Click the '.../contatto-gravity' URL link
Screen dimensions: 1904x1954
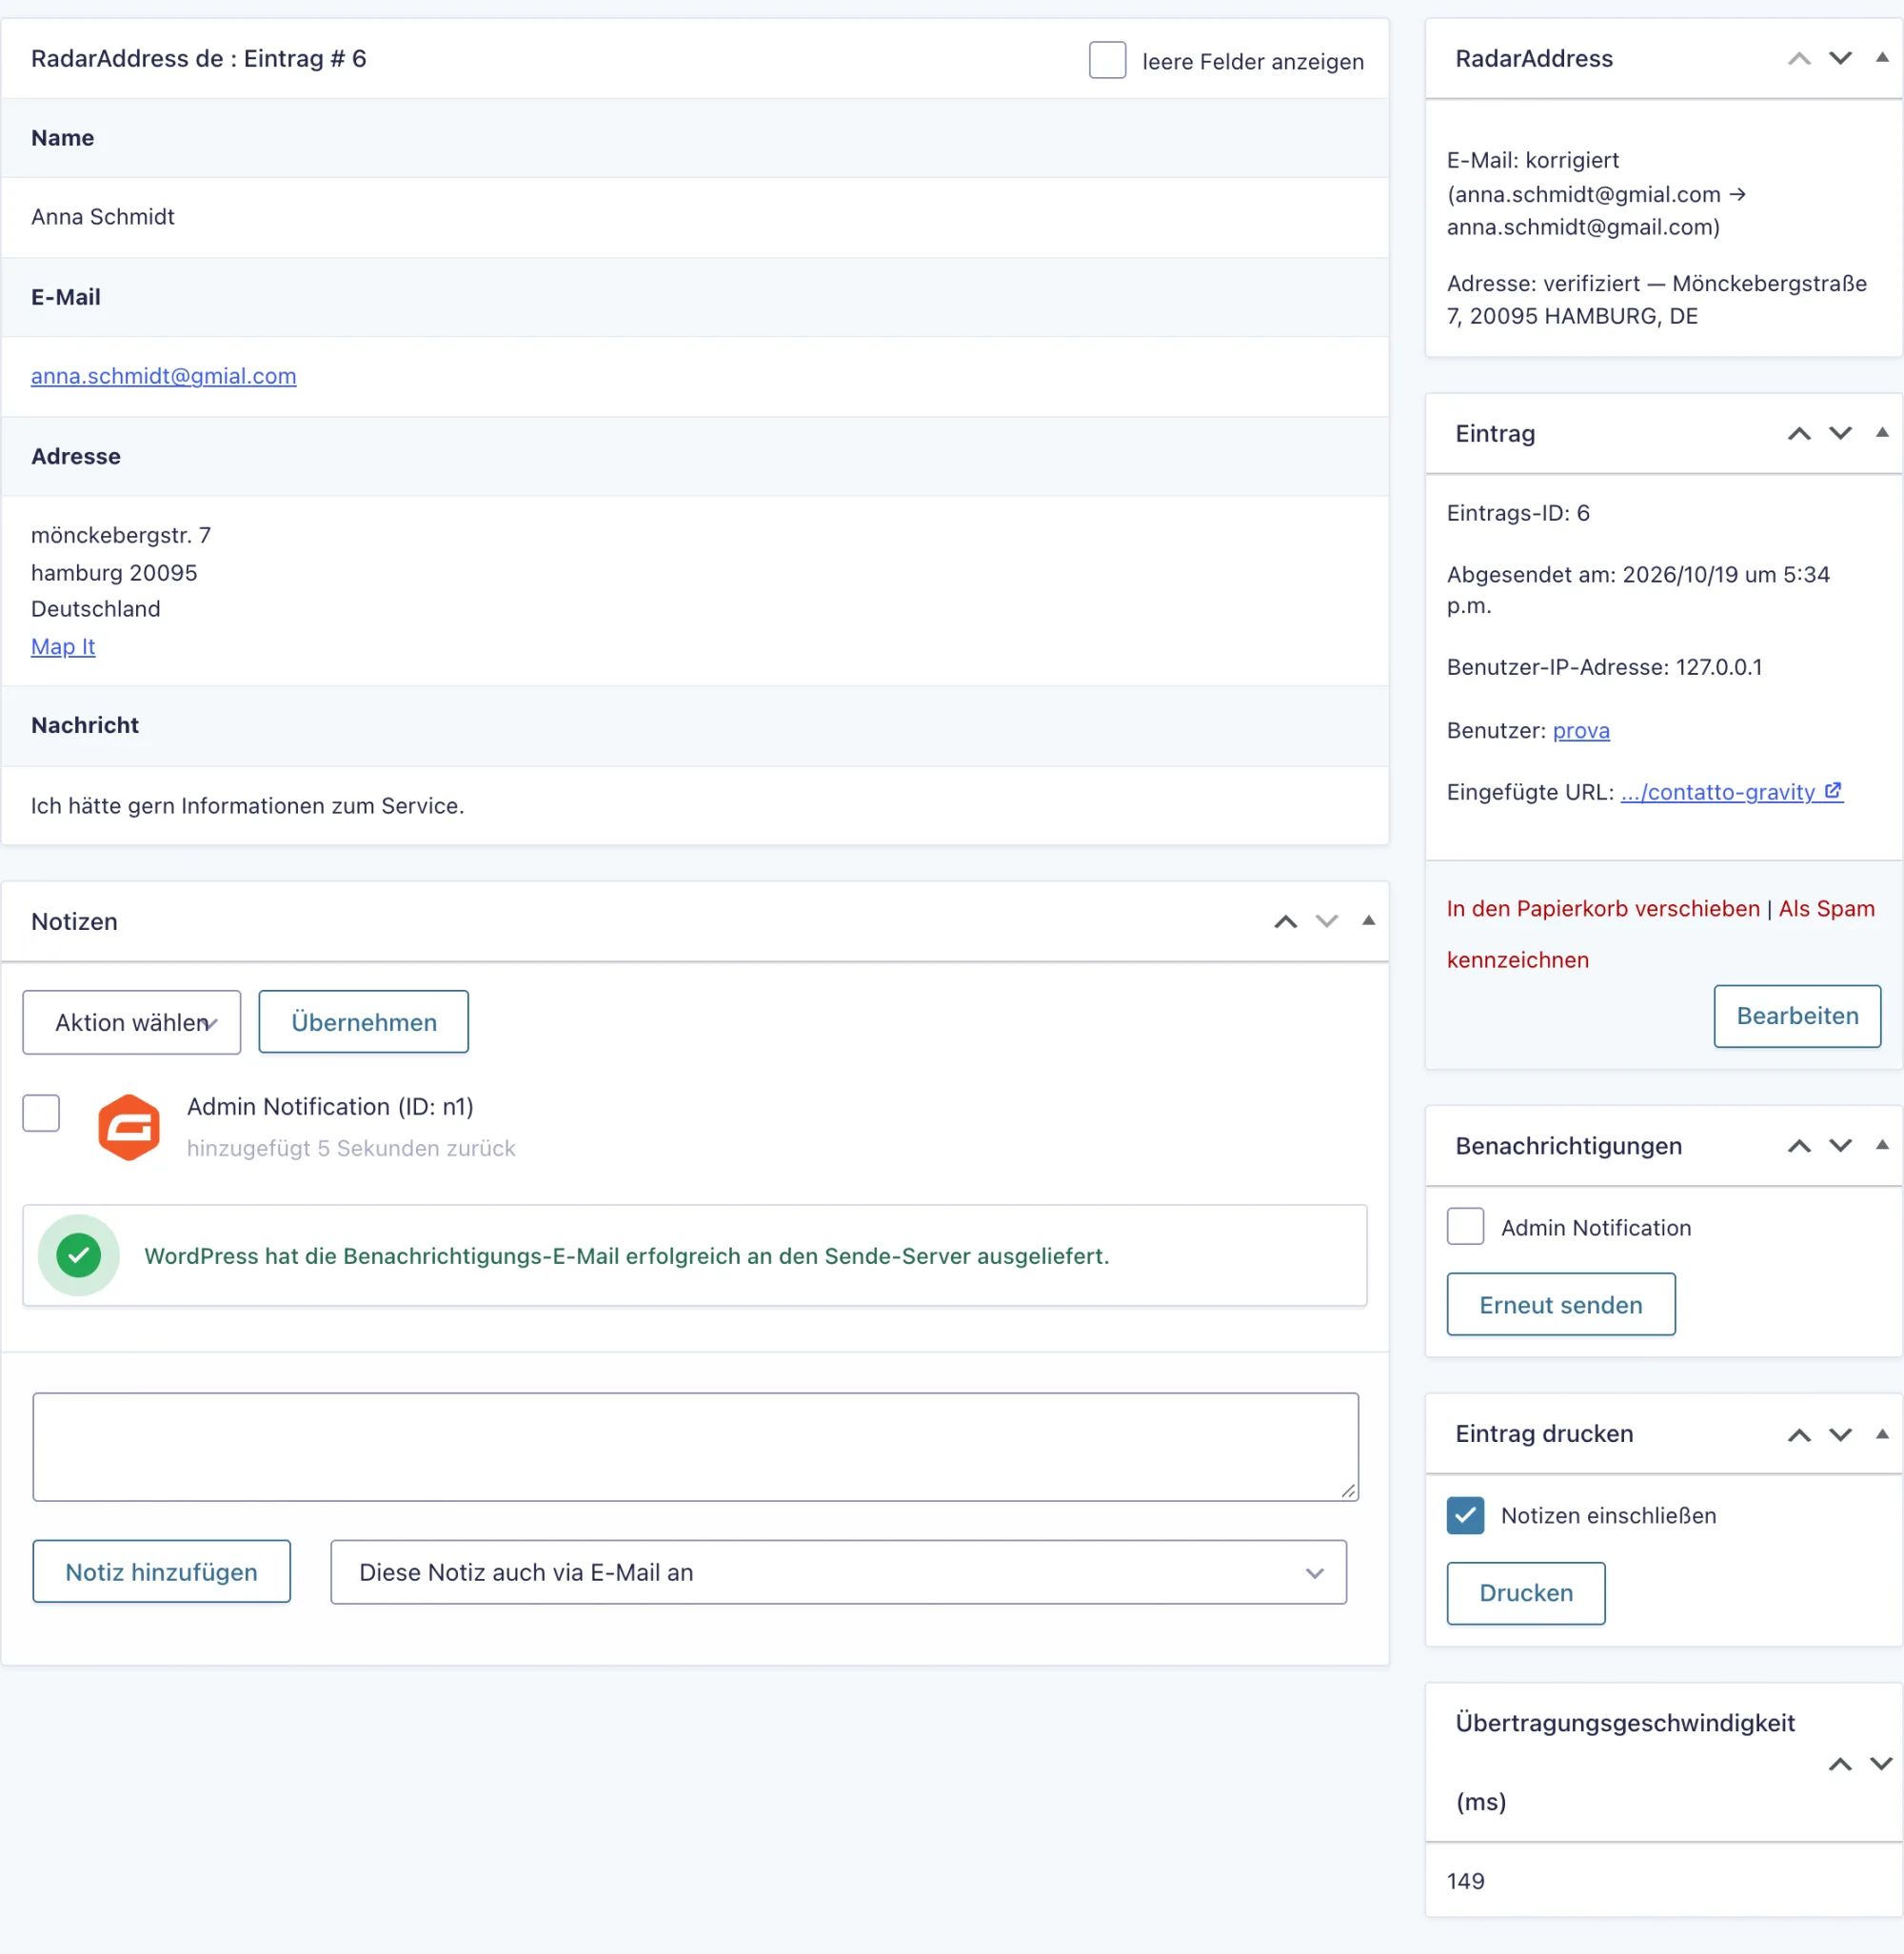pos(1716,792)
